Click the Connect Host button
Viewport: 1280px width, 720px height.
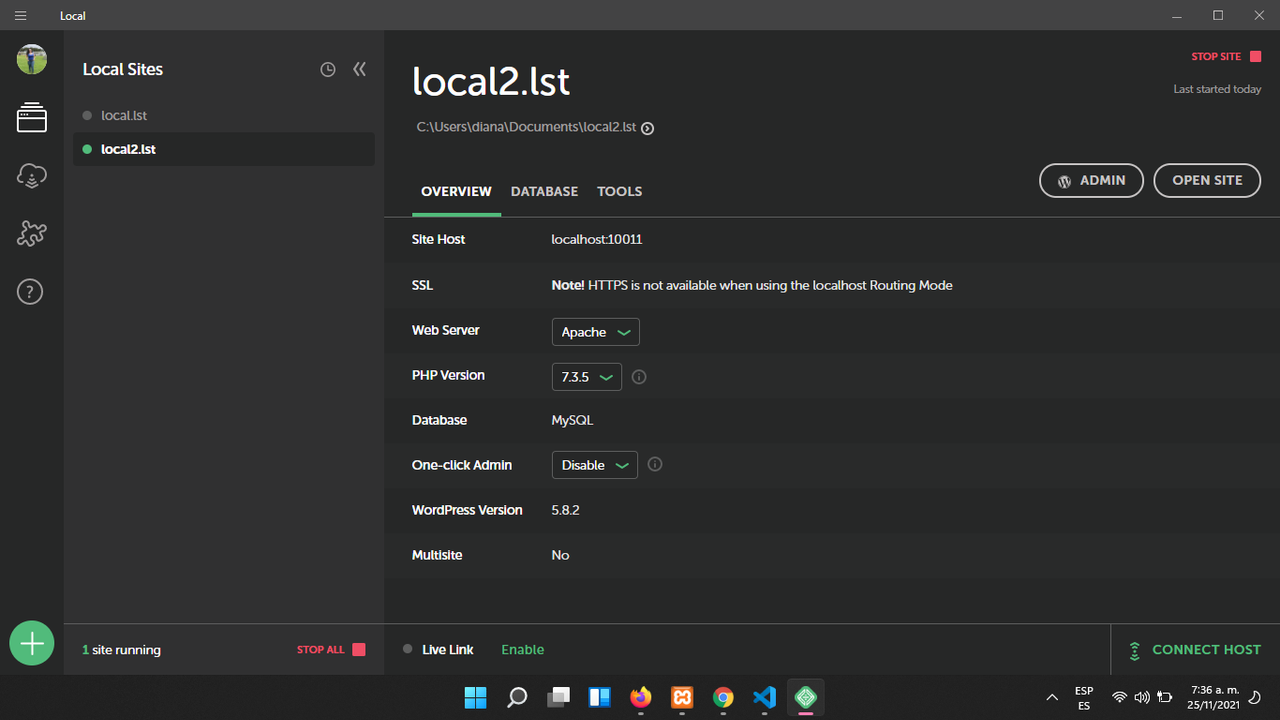(1195, 650)
